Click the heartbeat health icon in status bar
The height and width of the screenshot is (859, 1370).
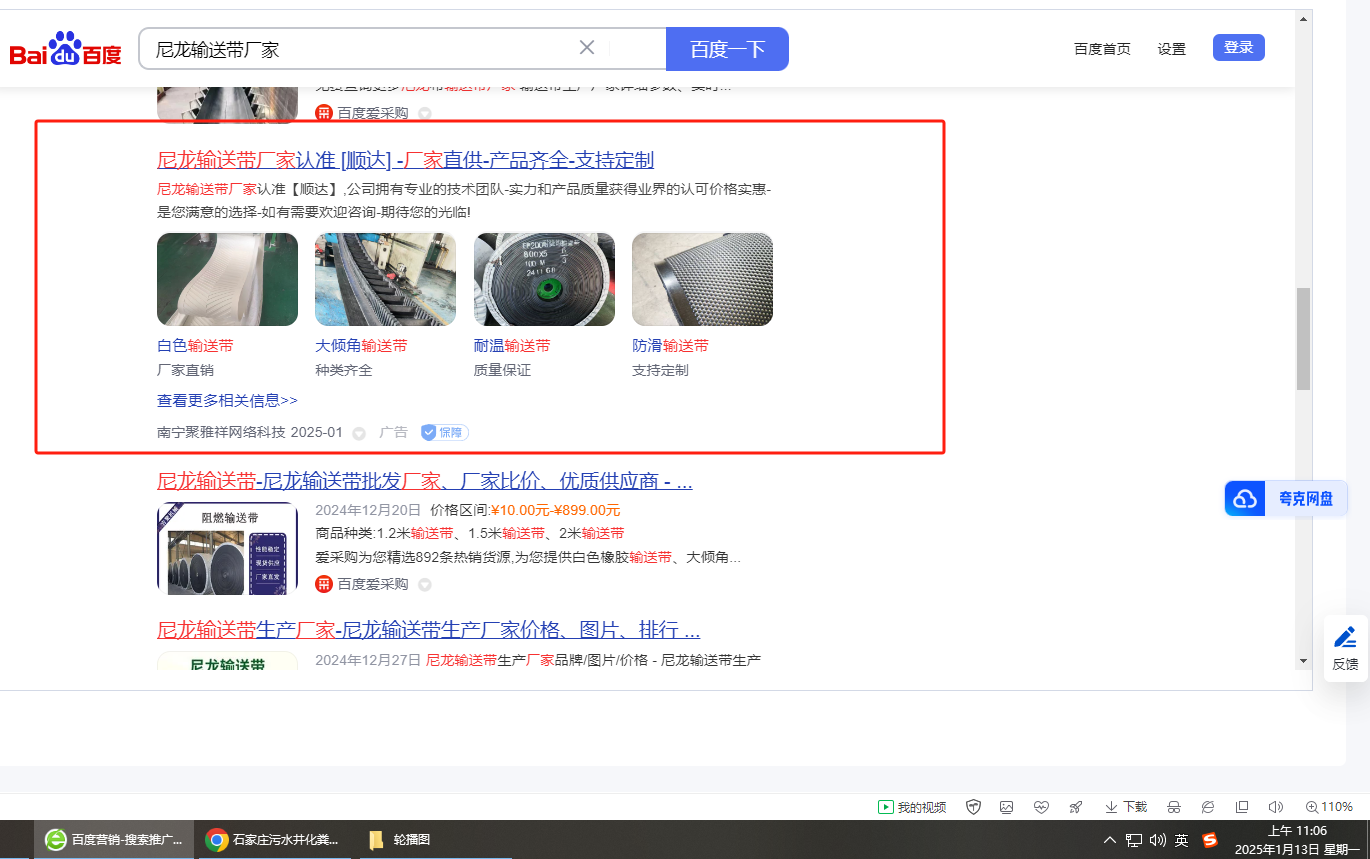[1041, 807]
